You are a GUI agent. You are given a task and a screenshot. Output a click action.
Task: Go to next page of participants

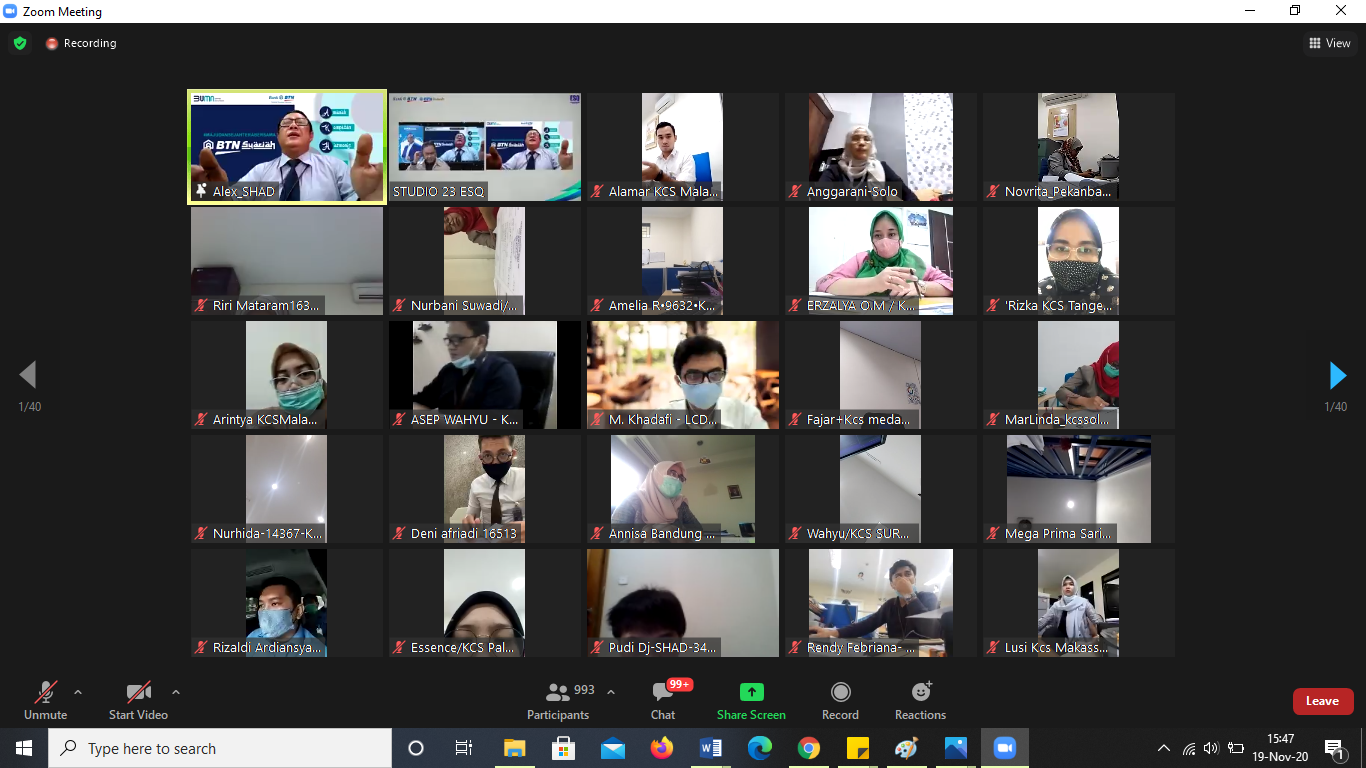[1337, 375]
